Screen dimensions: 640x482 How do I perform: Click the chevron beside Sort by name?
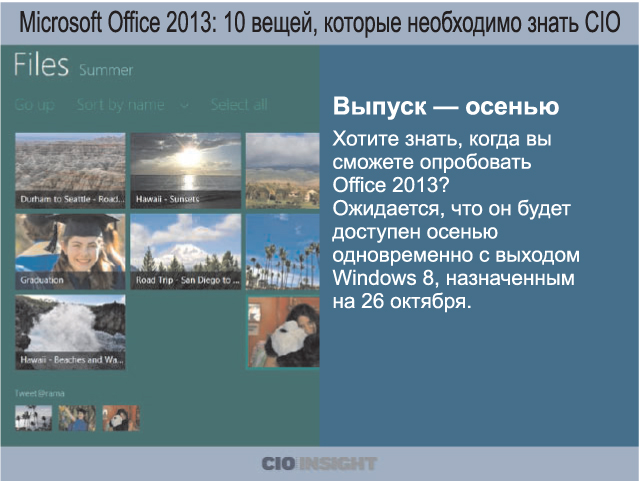[184, 106]
